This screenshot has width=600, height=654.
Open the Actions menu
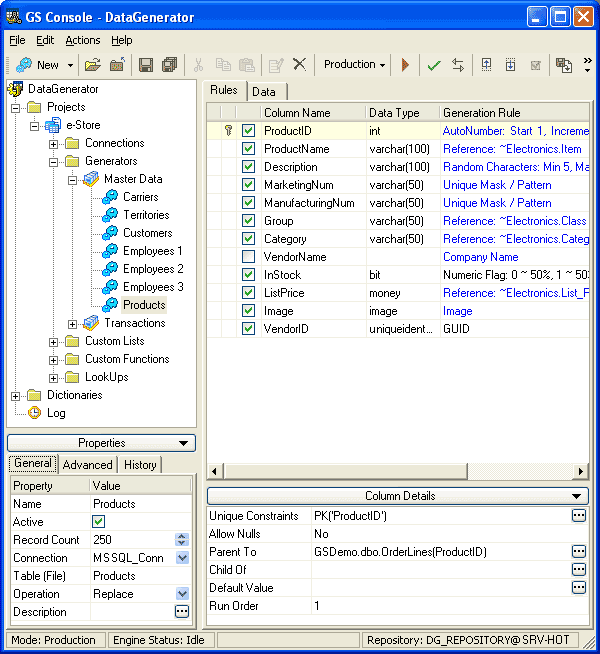coord(83,40)
